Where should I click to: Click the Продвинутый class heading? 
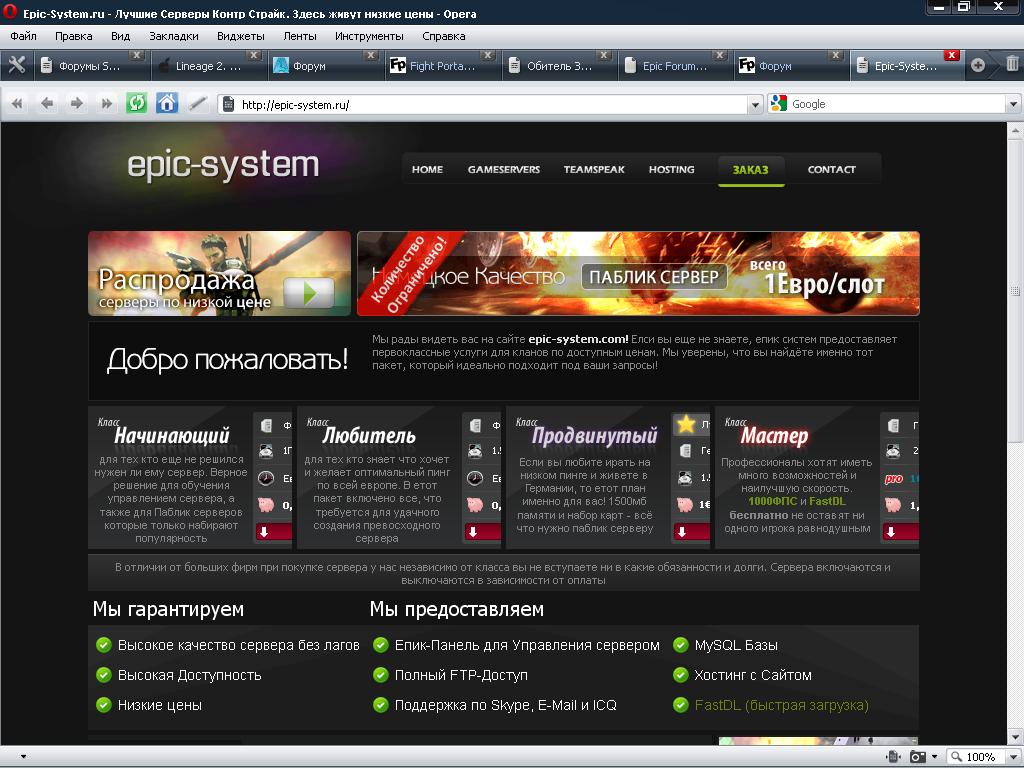594,435
